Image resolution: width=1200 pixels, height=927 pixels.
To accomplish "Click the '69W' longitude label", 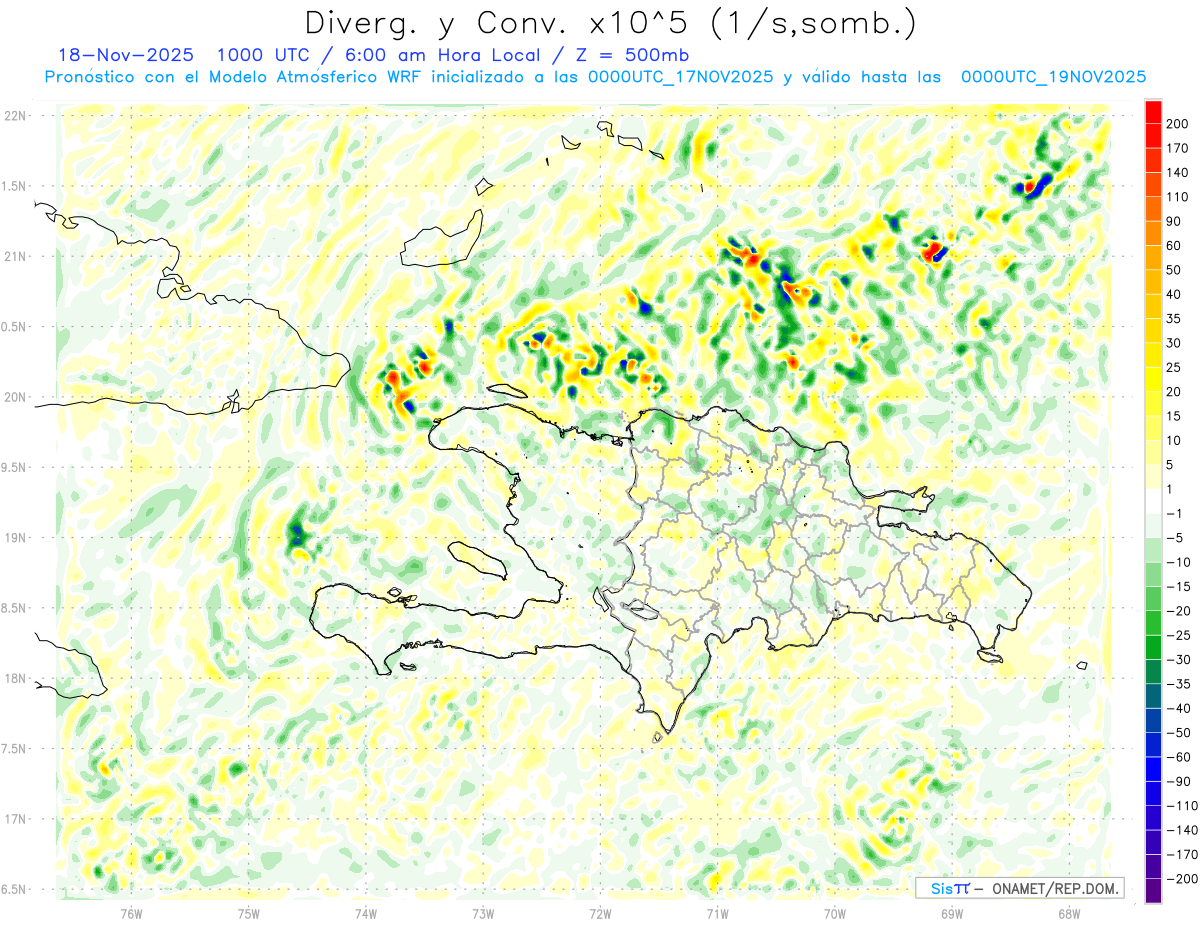I will click(x=951, y=913).
